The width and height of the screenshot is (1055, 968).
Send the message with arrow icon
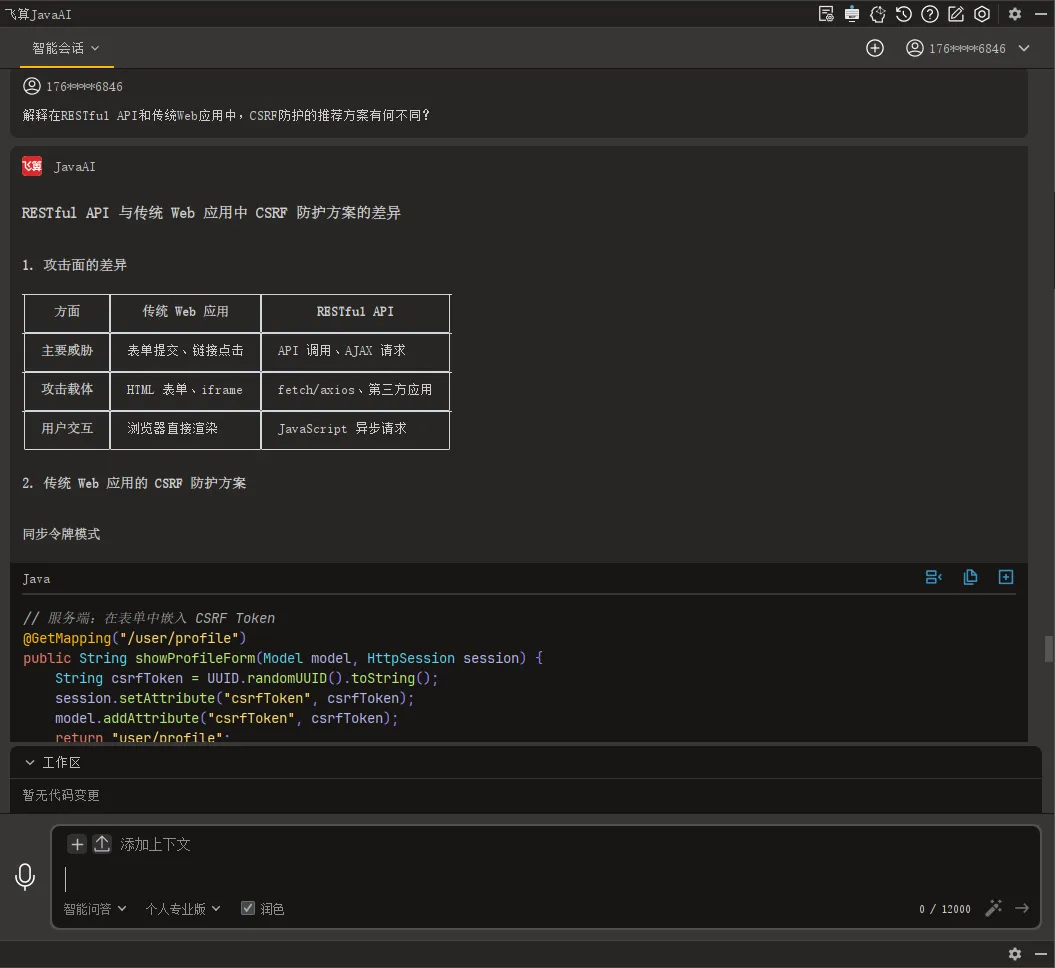tap(1022, 908)
